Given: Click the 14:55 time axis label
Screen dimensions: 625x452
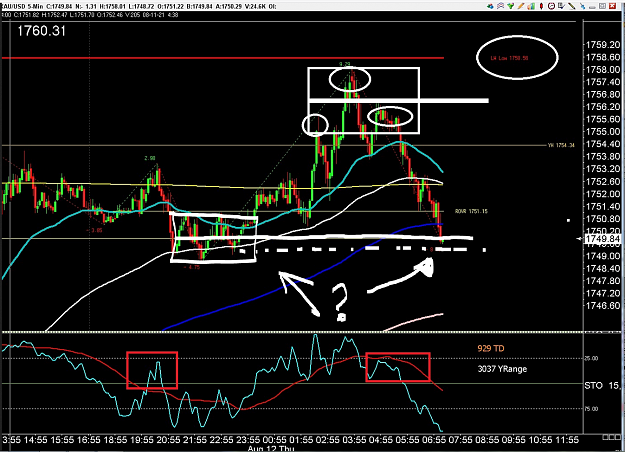Looking at the screenshot, I should pyautogui.click(x=35, y=440).
